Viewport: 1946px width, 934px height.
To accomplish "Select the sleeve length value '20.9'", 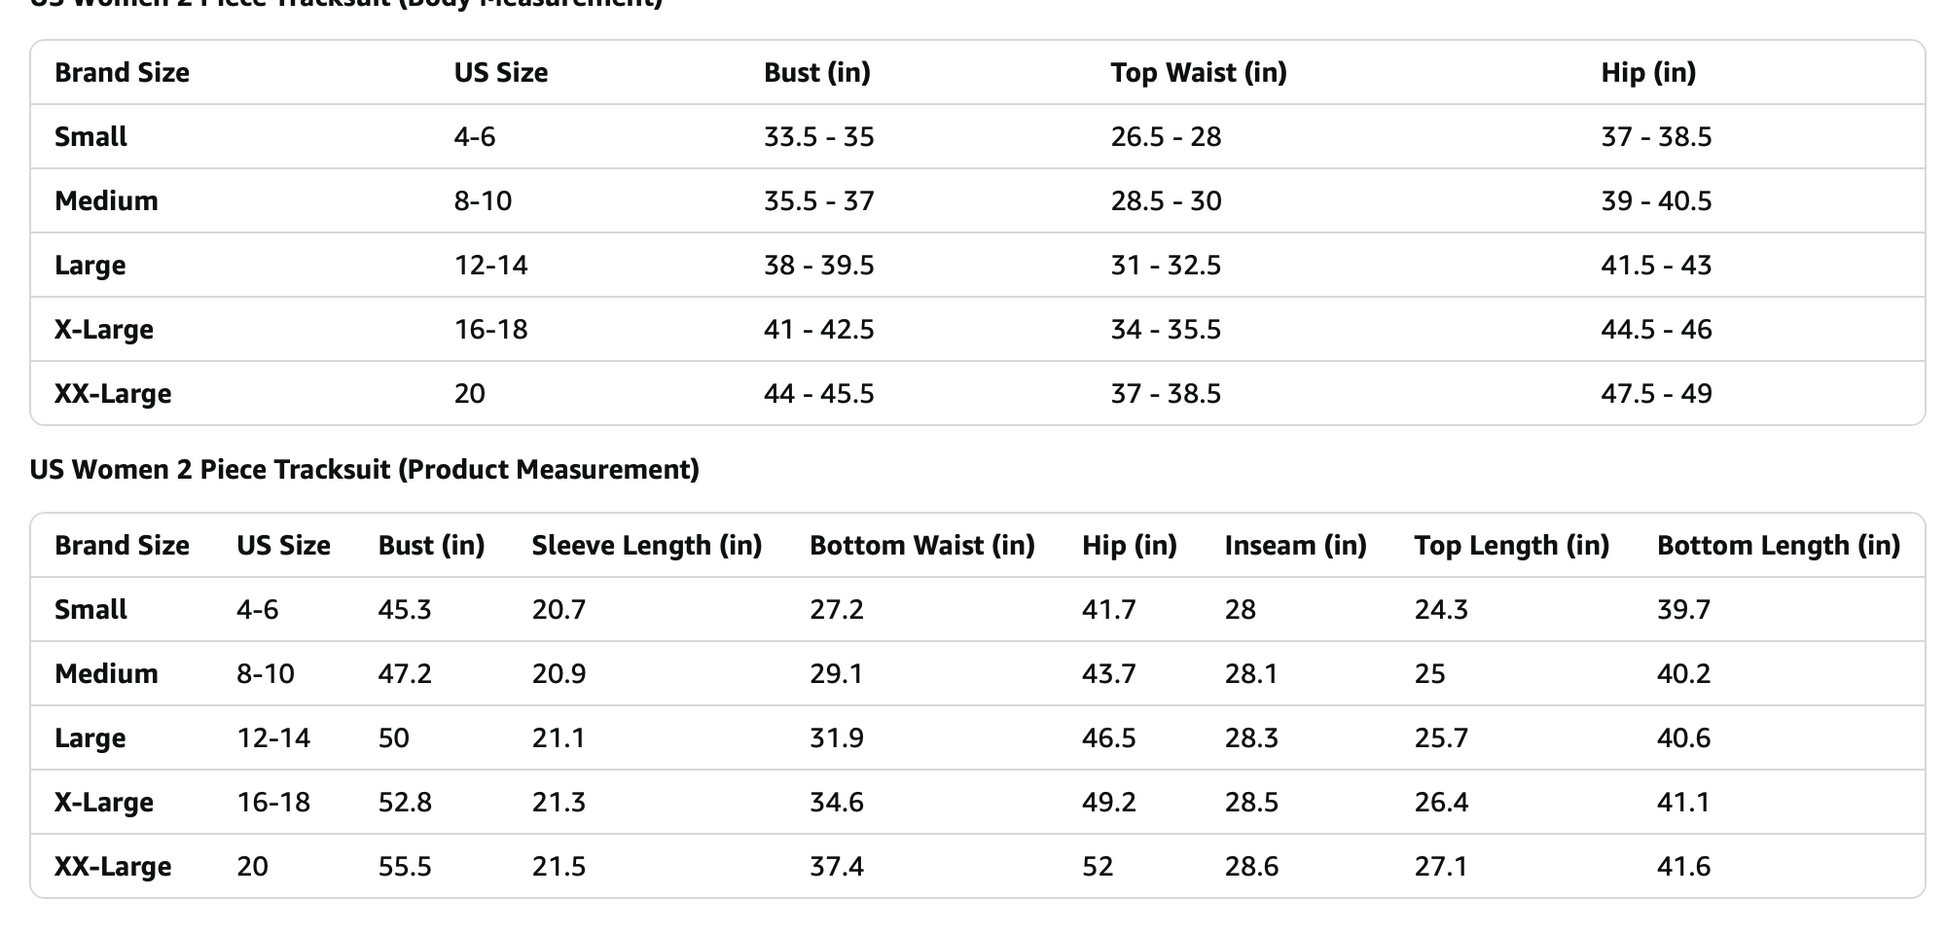I will point(558,674).
